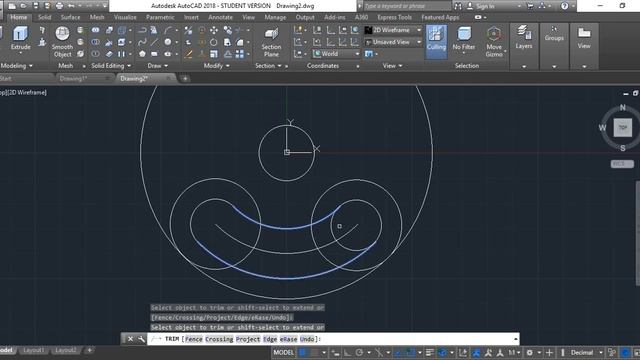Click the Solid Union icon
This screenshot has height=360, width=640.
point(95,30)
